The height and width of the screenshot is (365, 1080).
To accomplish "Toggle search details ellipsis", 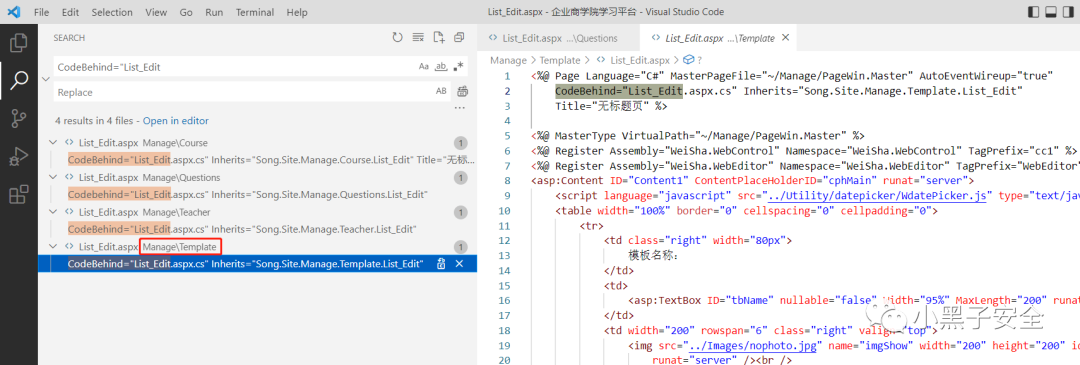I will coord(460,108).
